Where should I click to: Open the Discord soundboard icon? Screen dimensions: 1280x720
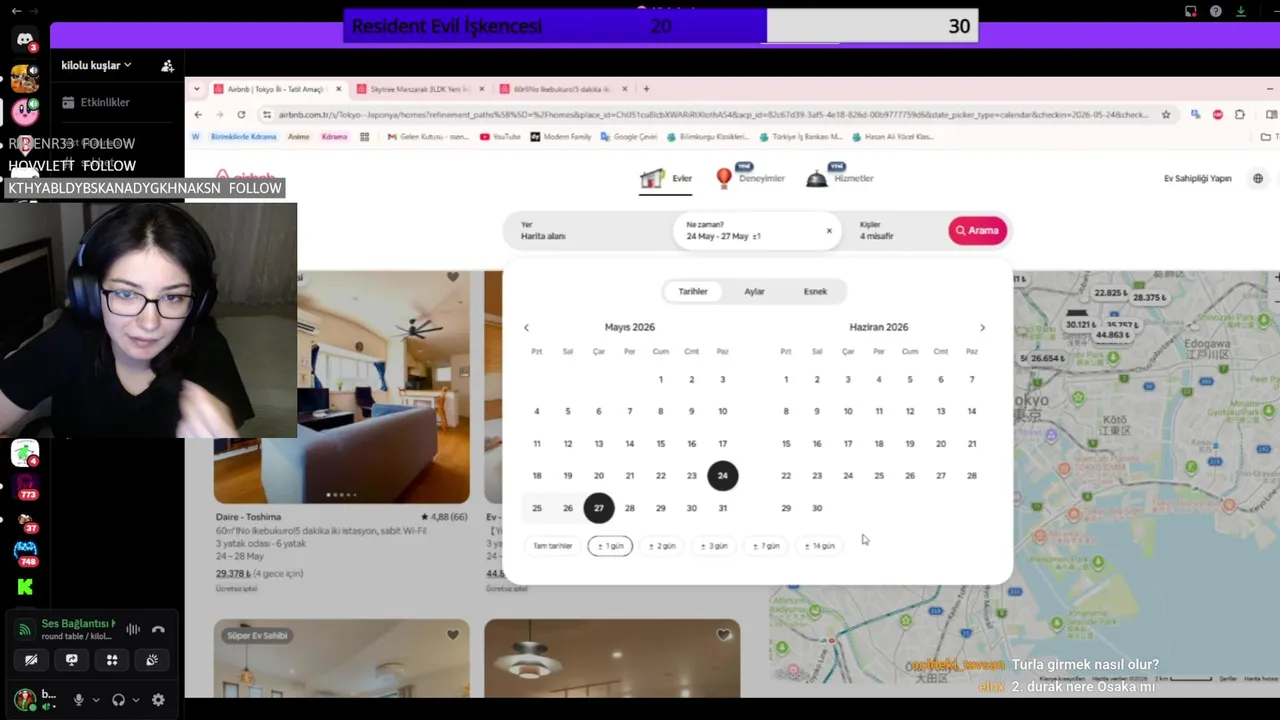pyautogui.click(x=152, y=660)
